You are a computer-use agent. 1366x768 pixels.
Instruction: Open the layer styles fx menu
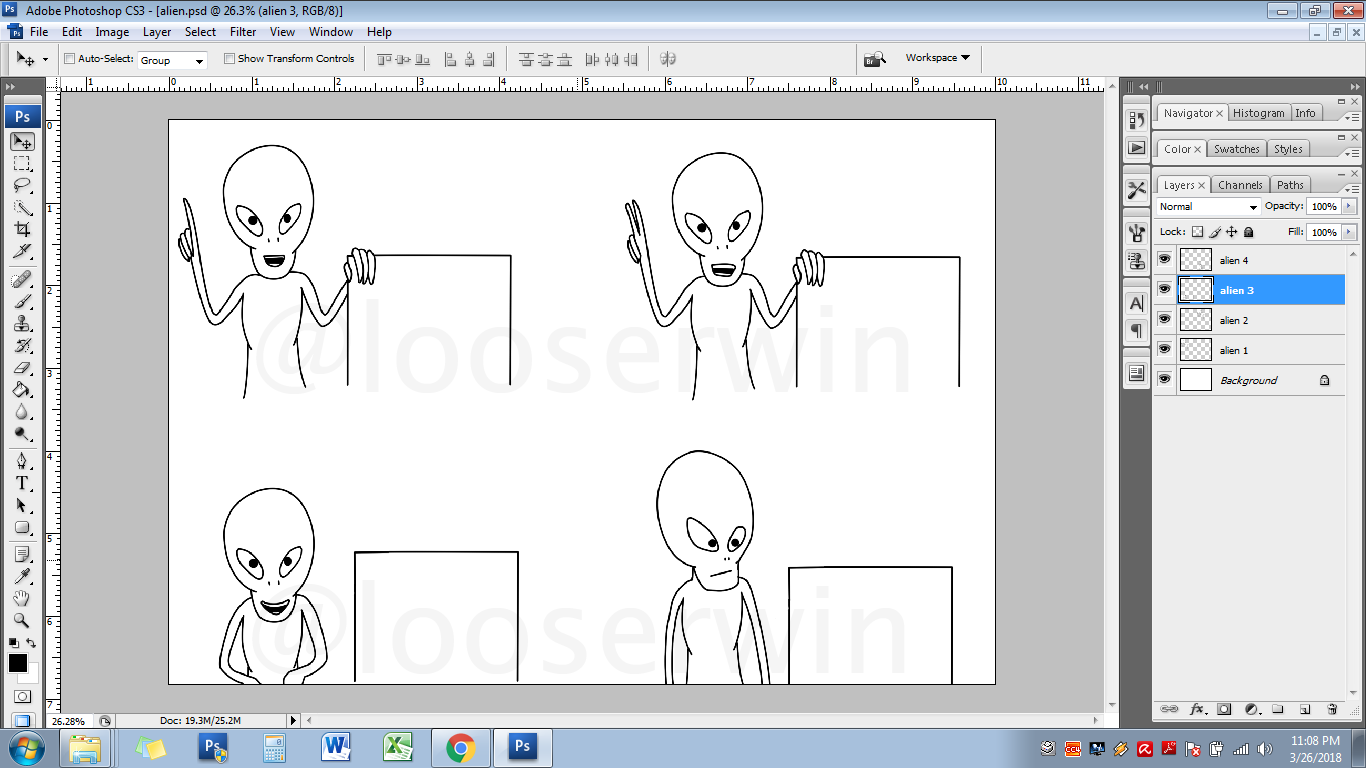(x=1197, y=709)
